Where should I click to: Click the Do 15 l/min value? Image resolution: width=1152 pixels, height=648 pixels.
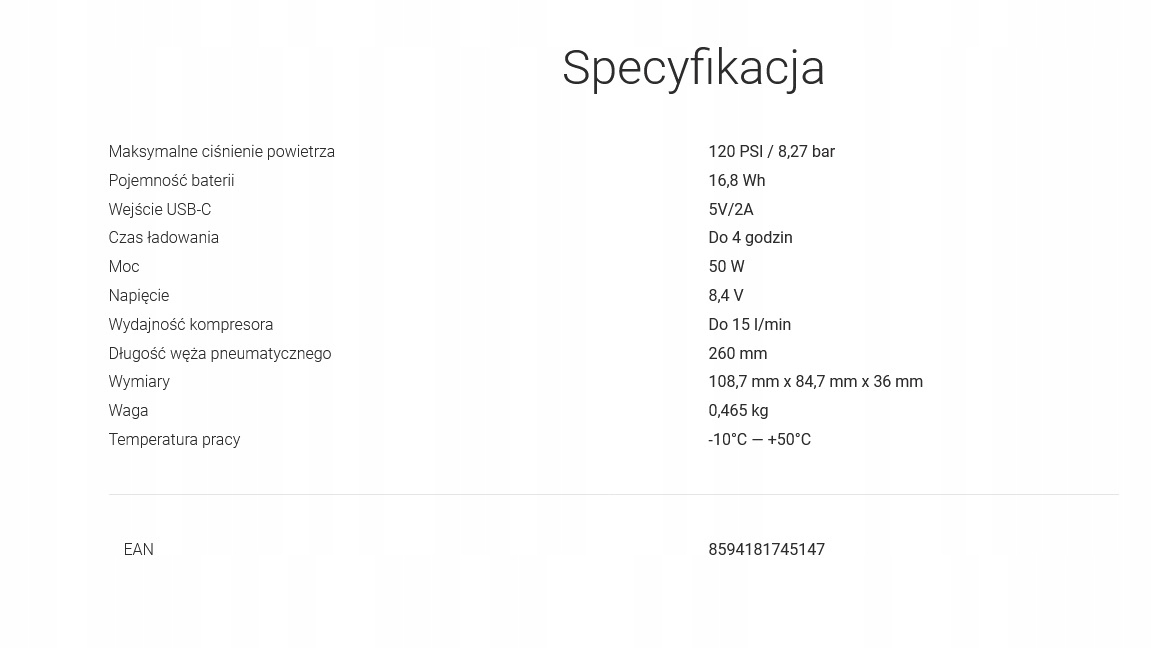(749, 325)
